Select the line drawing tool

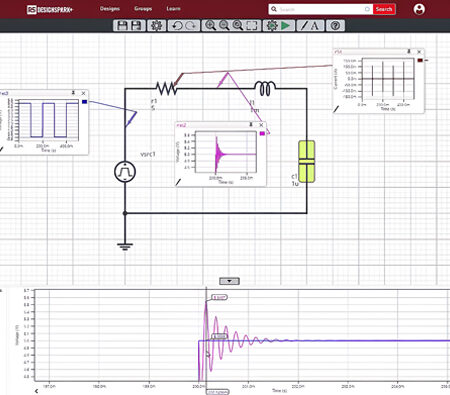[304, 26]
